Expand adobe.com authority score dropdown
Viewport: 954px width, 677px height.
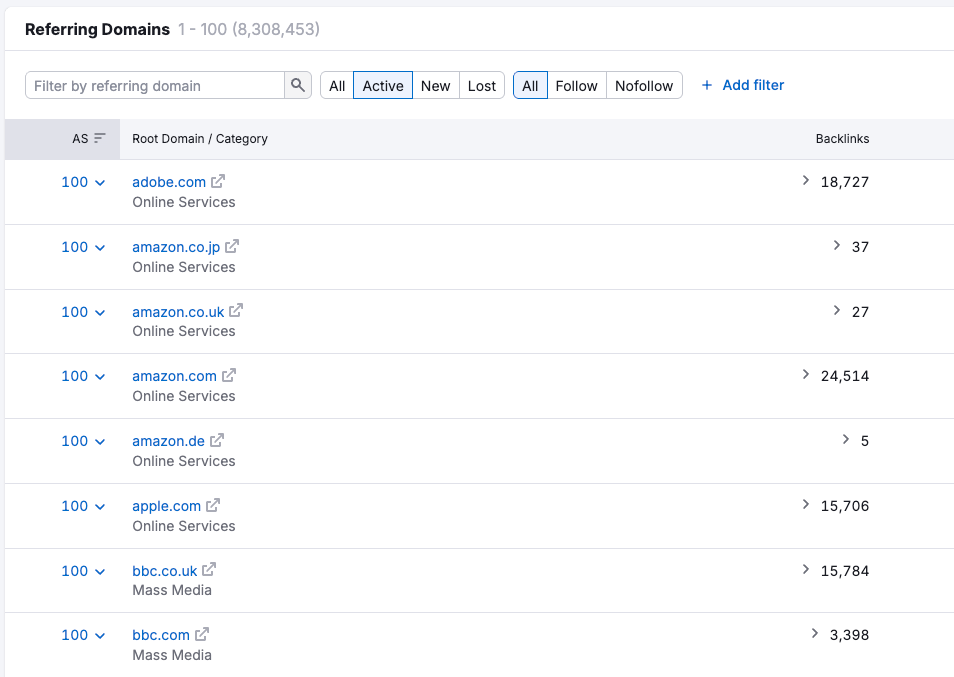coord(99,183)
